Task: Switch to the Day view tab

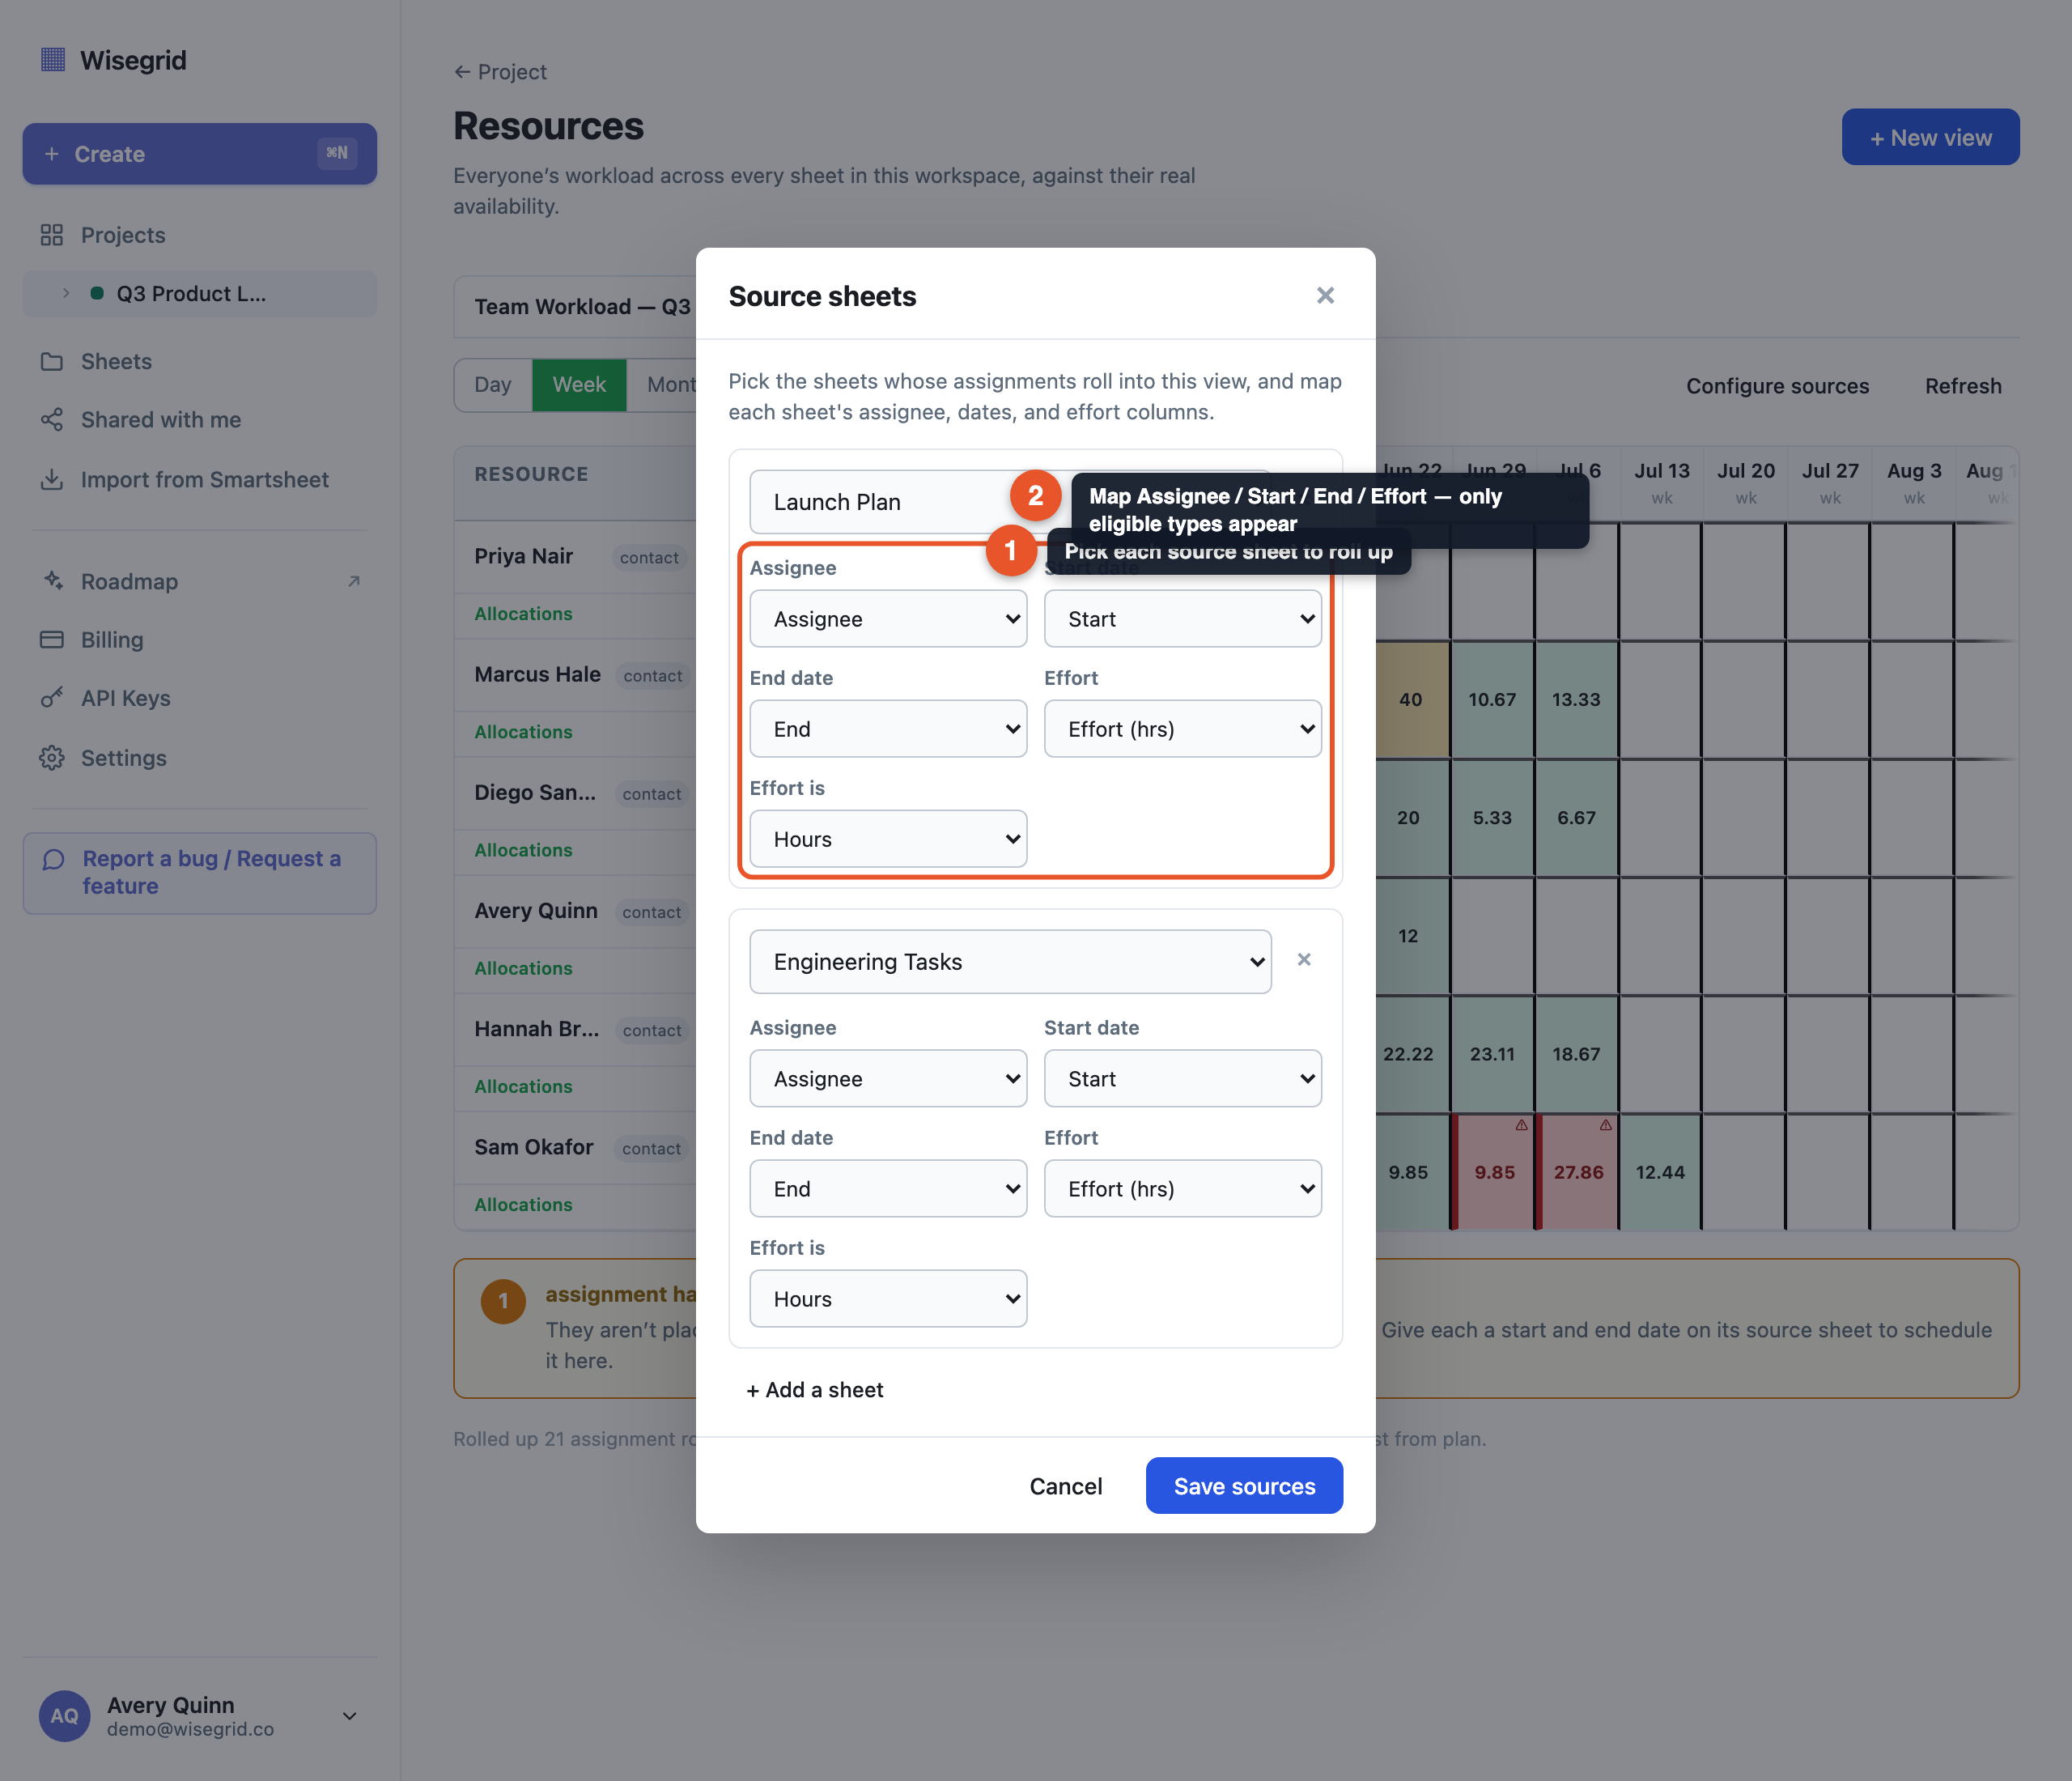Action: [493, 385]
